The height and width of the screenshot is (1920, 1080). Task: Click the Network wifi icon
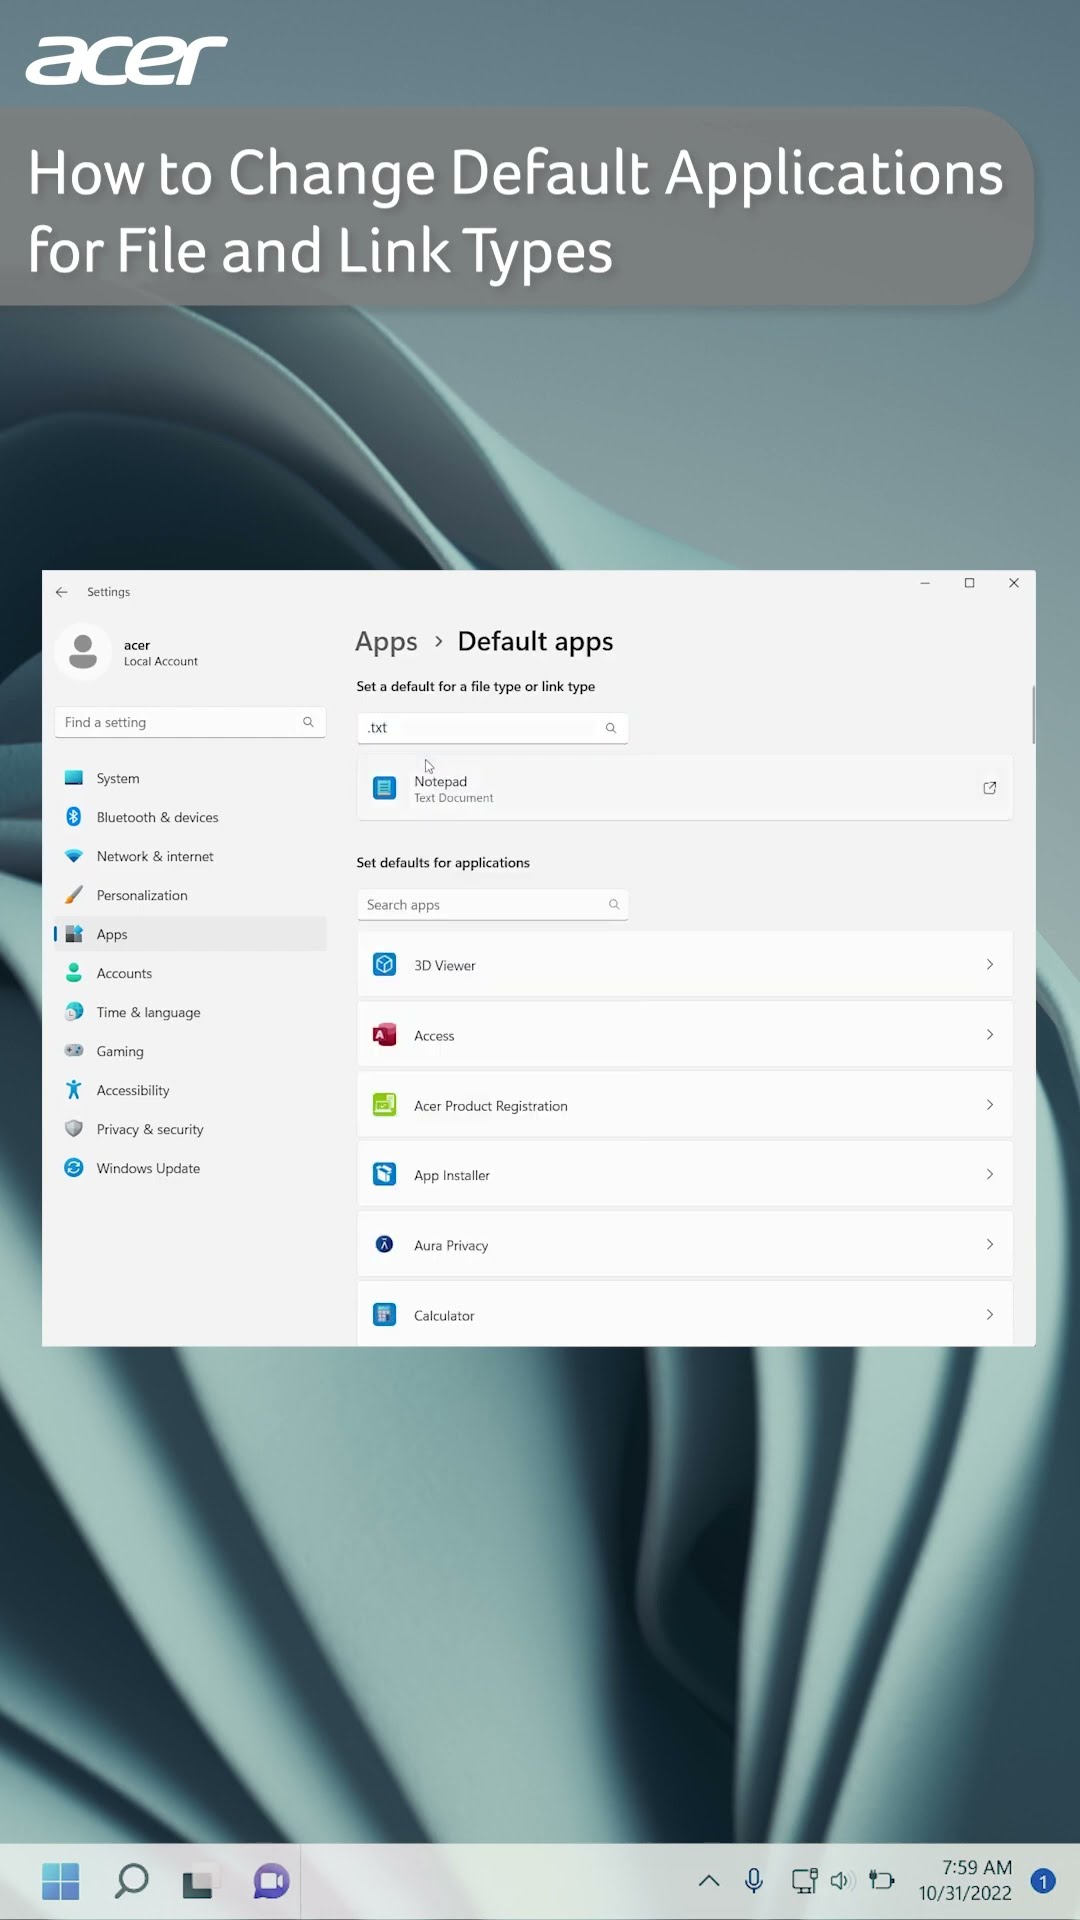[x=74, y=856]
